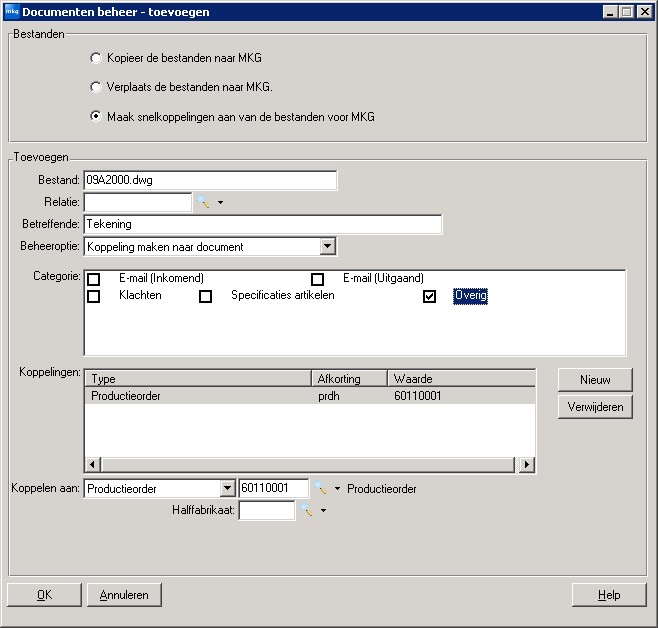The image size is (658, 628).
Task: Open the Help button
Action: pyautogui.click(x=609, y=595)
